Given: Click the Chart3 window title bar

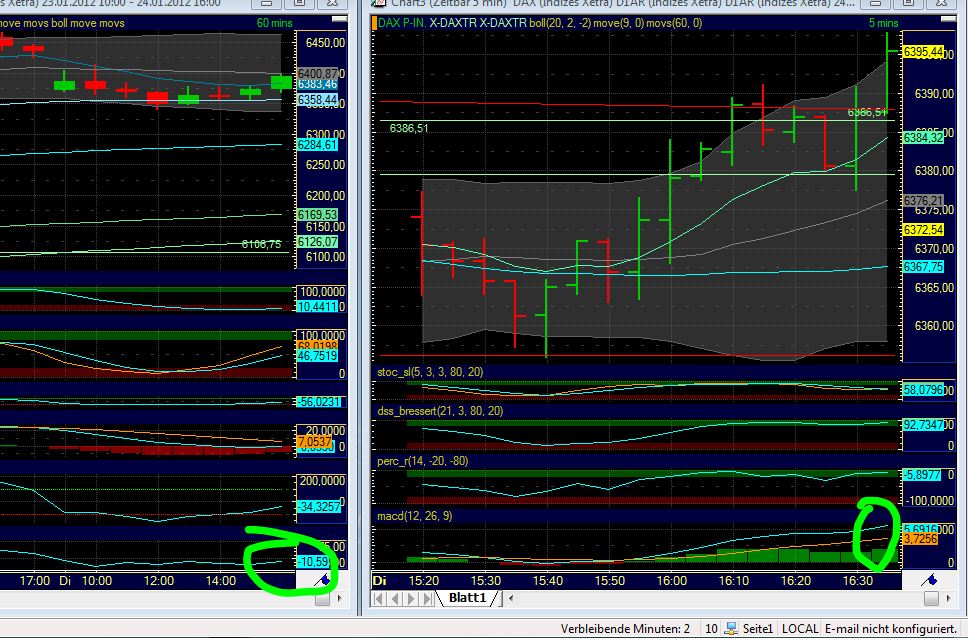Looking at the screenshot, I should 600,6.
